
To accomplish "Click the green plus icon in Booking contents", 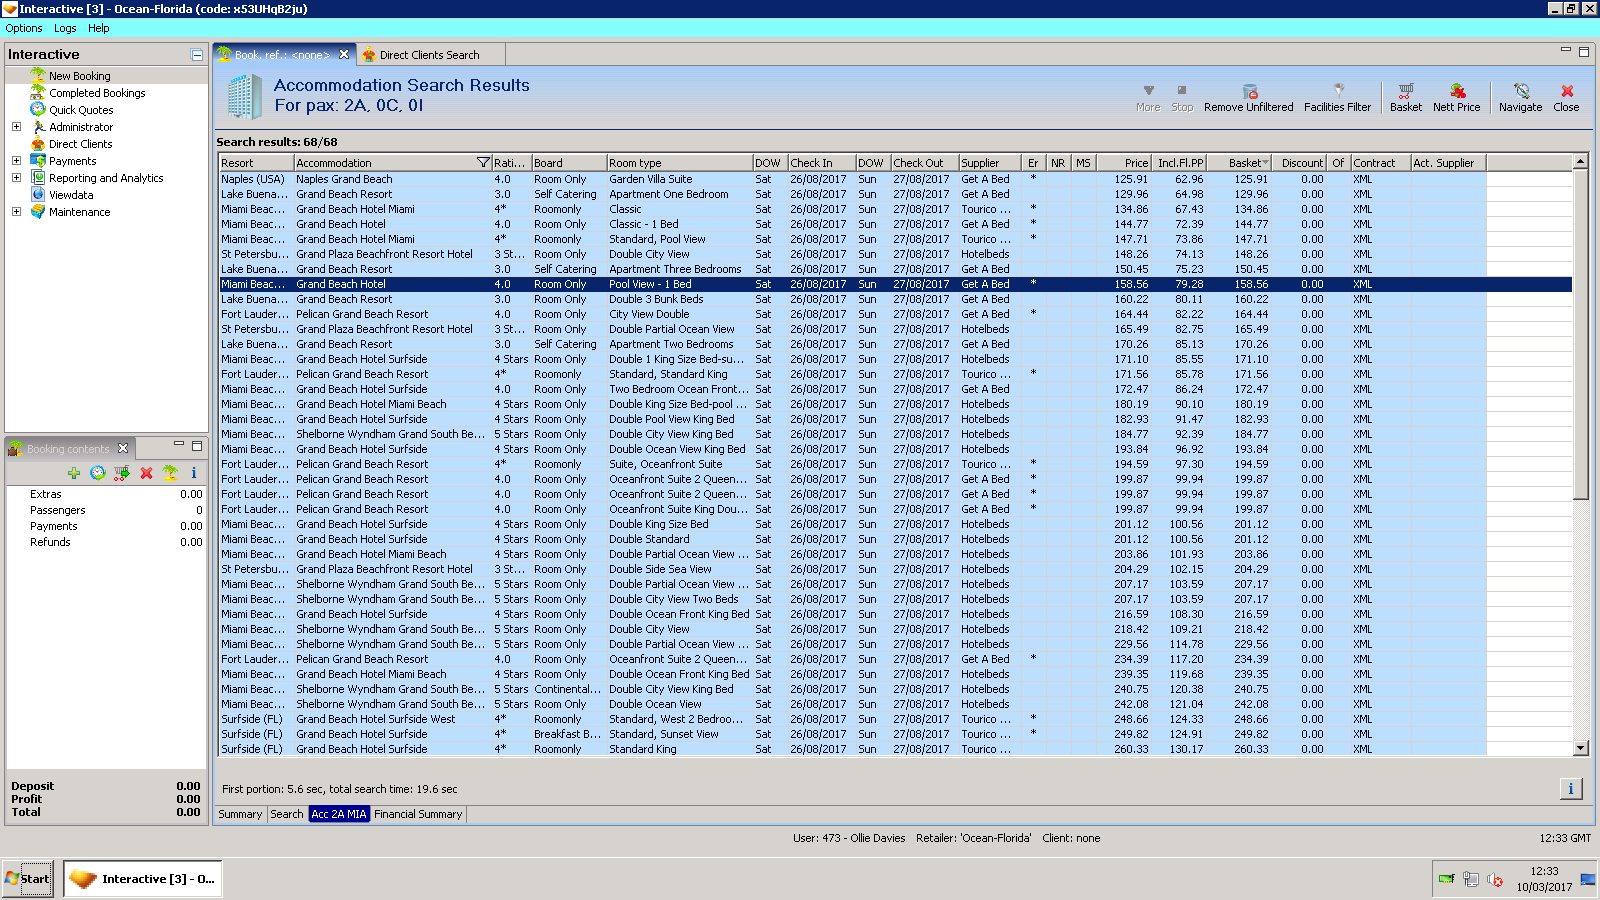I will (x=74, y=473).
